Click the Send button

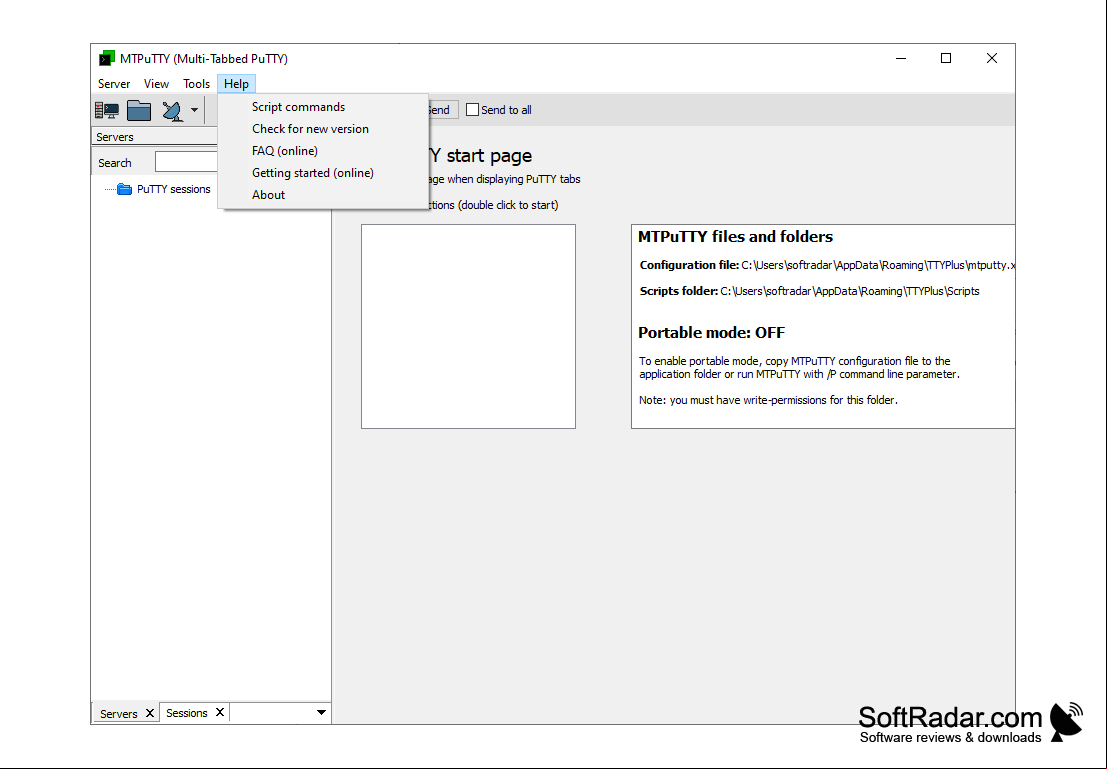(x=443, y=109)
